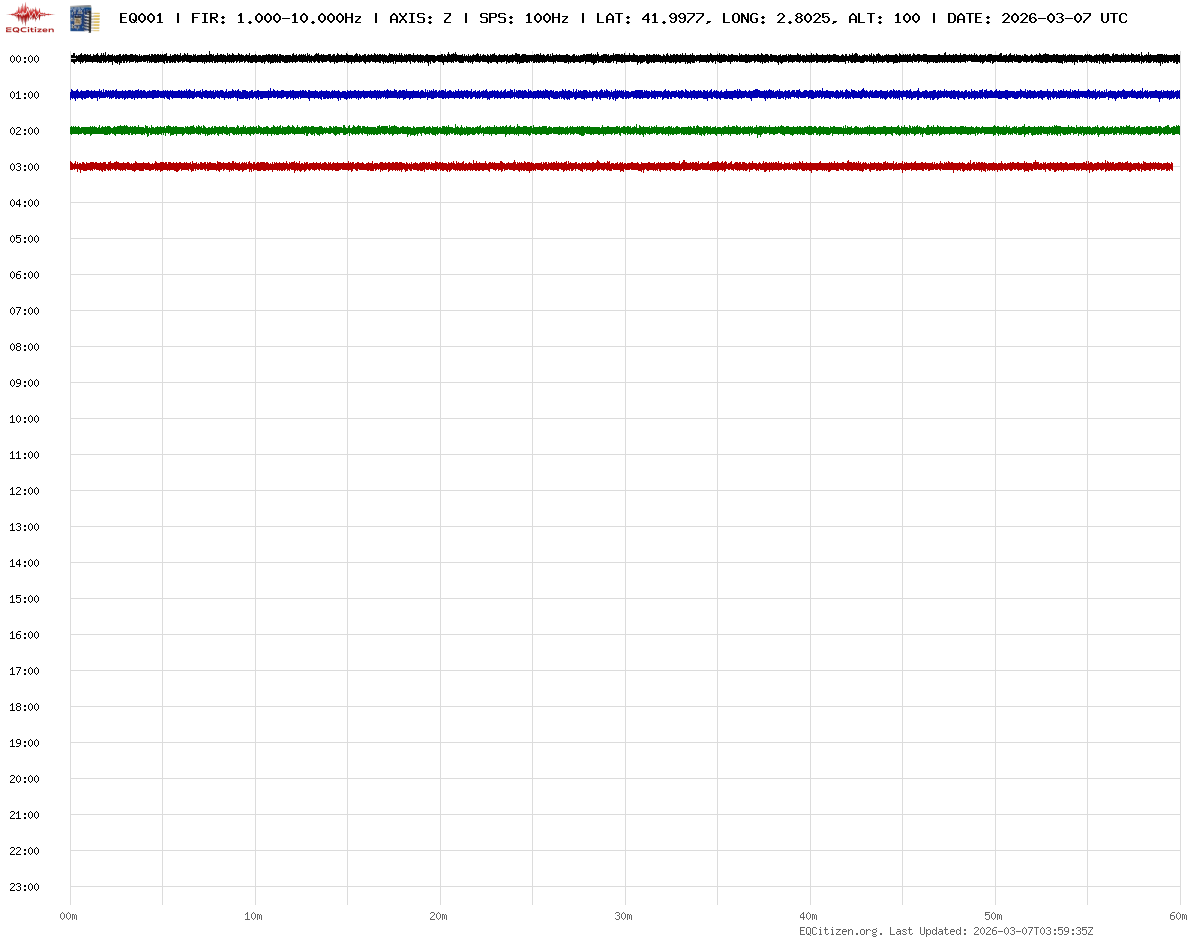Screen dimensions: 1200x940
Task: Click the SPS: 100Hz sample rate label
Action: pos(523,18)
